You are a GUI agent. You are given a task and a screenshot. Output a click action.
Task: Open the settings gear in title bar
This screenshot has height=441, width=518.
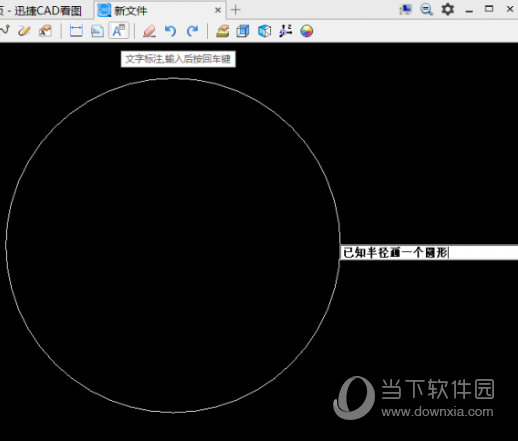[x=447, y=9]
